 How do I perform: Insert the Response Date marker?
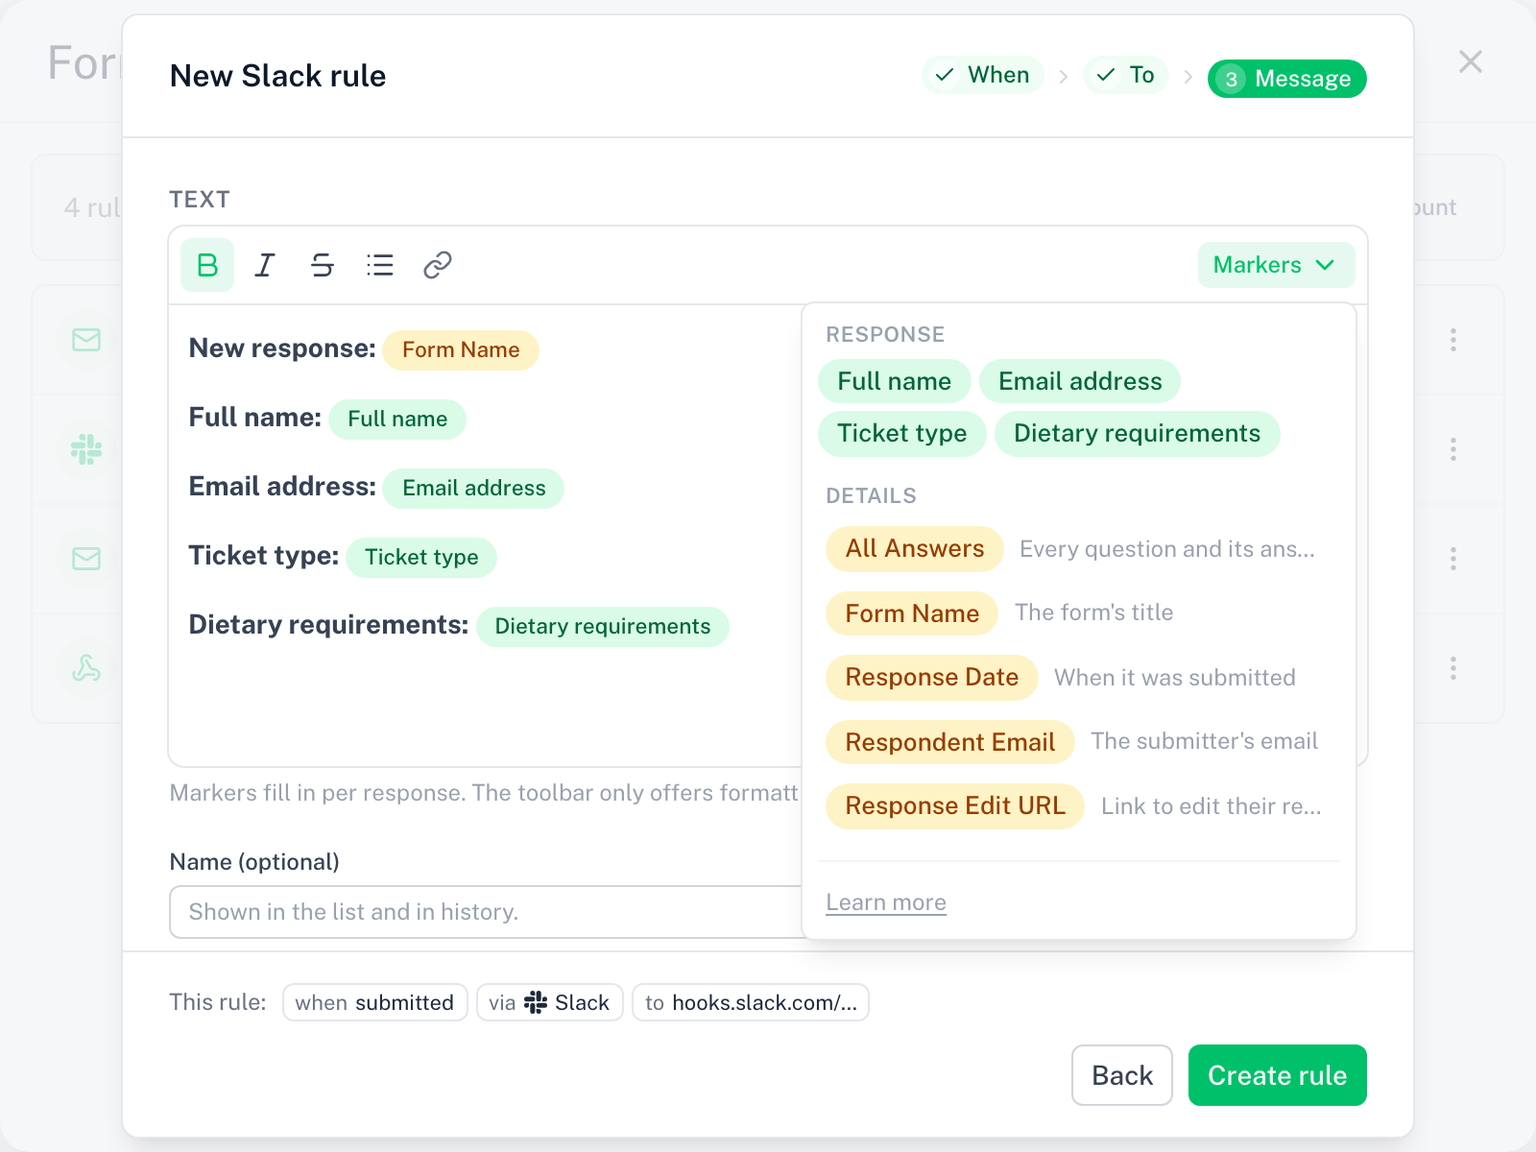coord(932,678)
